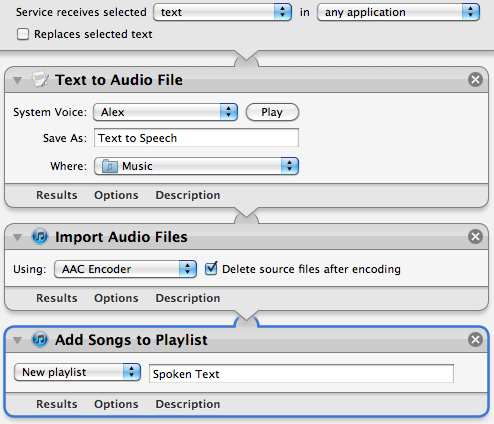494x424 pixels.
Task: Click Play to preview the system voice
Action: tap(272, 112)
